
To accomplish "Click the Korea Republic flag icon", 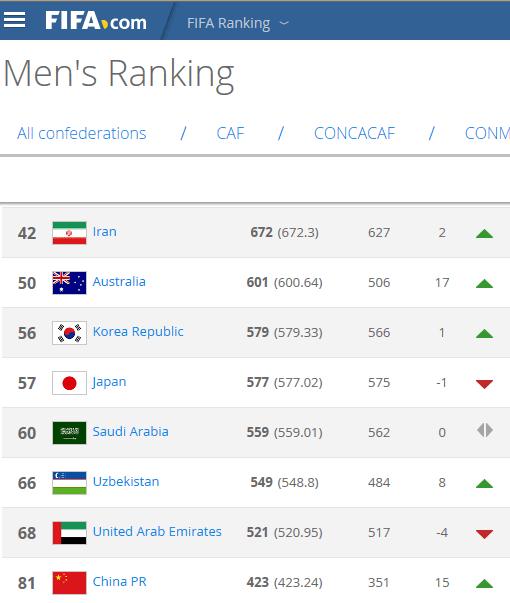I will (x=69, y=333).
